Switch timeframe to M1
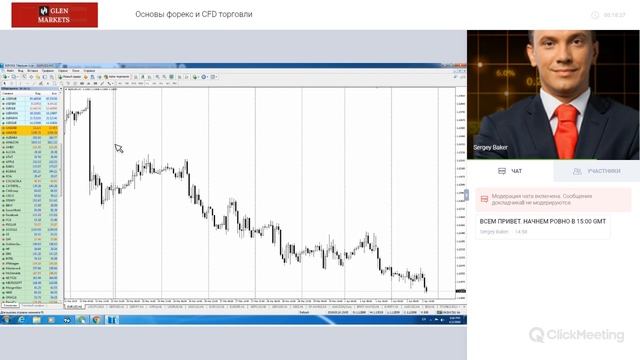The height and width of the screenshot is (360, 640). tap(120, 83)
